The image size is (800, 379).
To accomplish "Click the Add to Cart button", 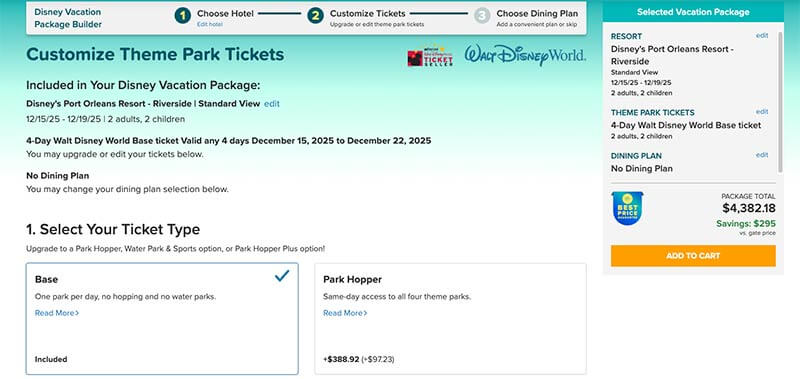I will coord(693,256).
